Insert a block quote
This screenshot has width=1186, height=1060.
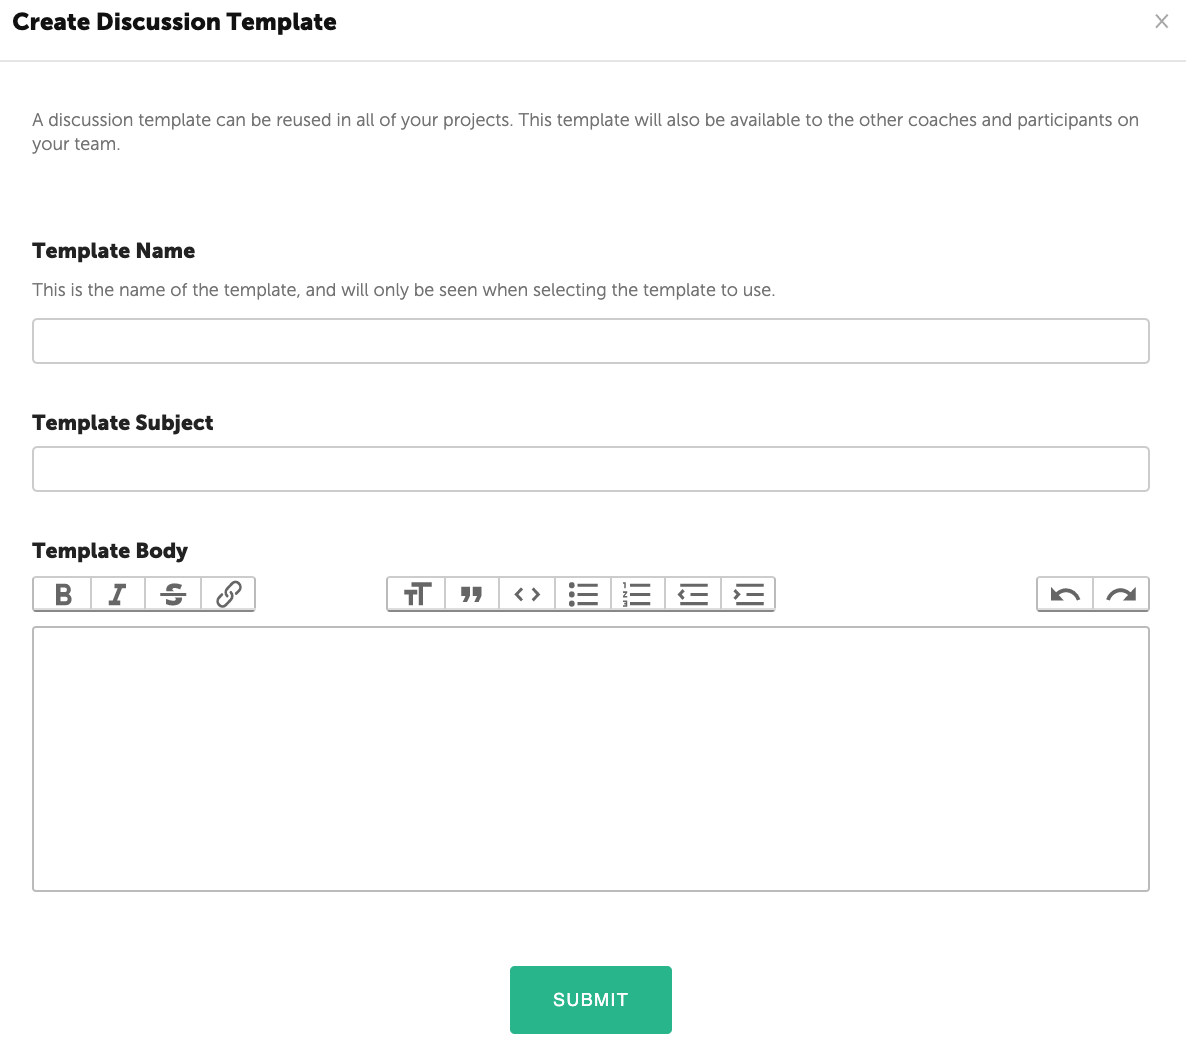472,594
